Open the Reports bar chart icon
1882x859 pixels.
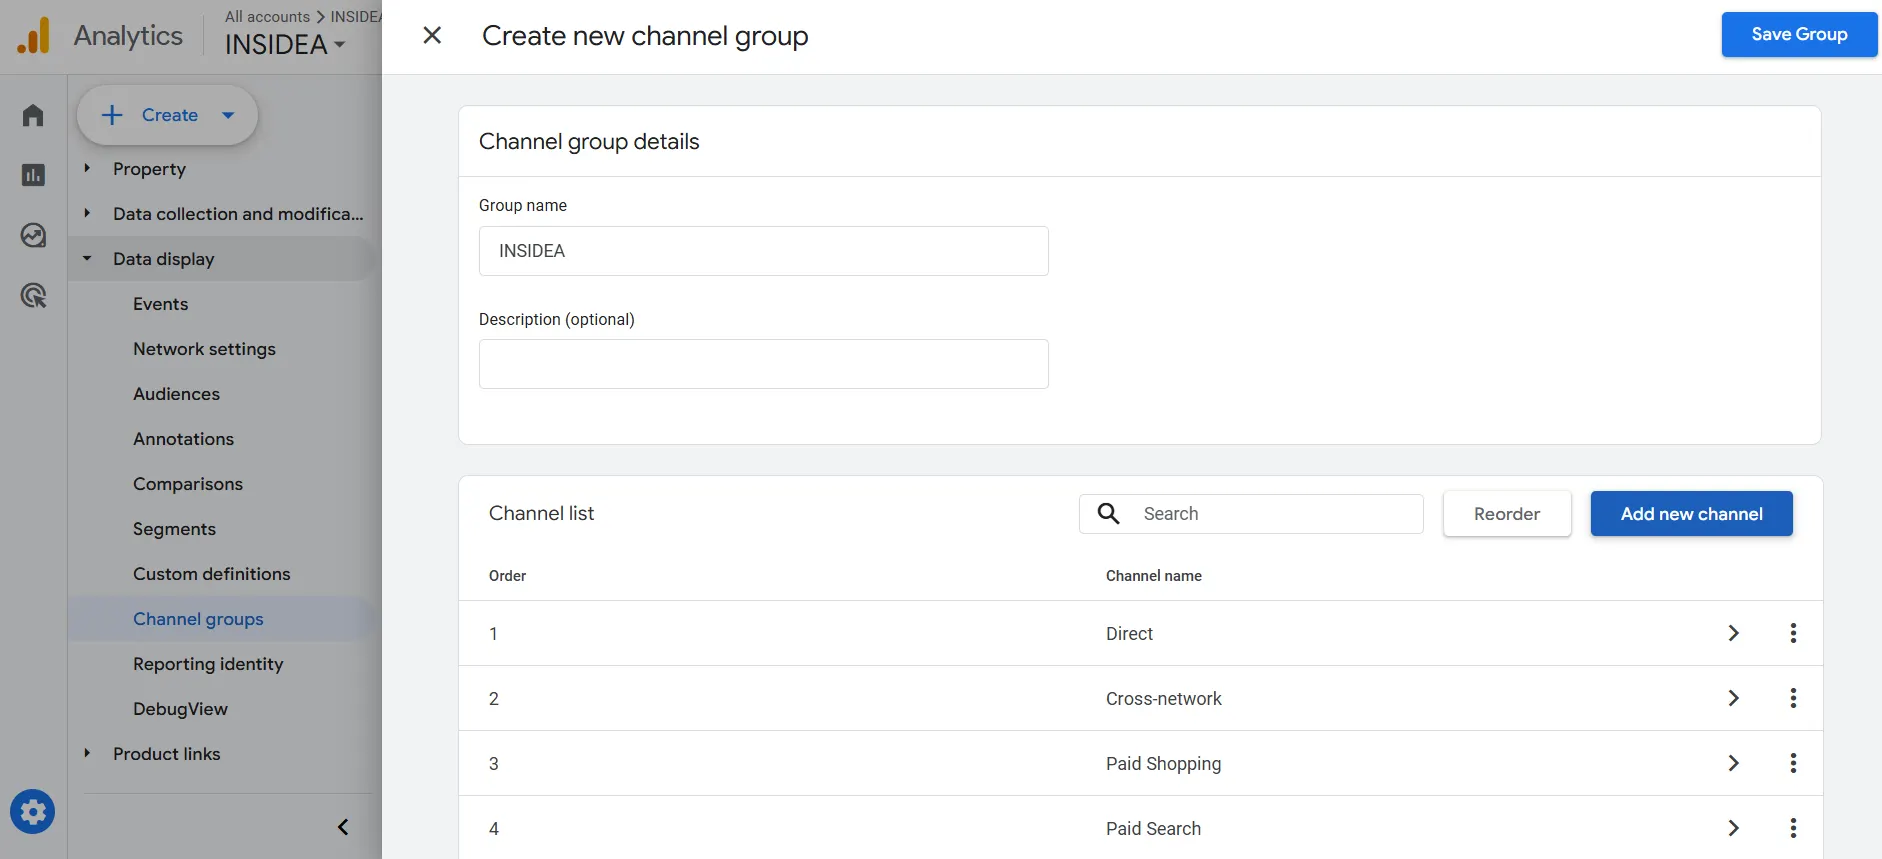click(x=33, y=175)
